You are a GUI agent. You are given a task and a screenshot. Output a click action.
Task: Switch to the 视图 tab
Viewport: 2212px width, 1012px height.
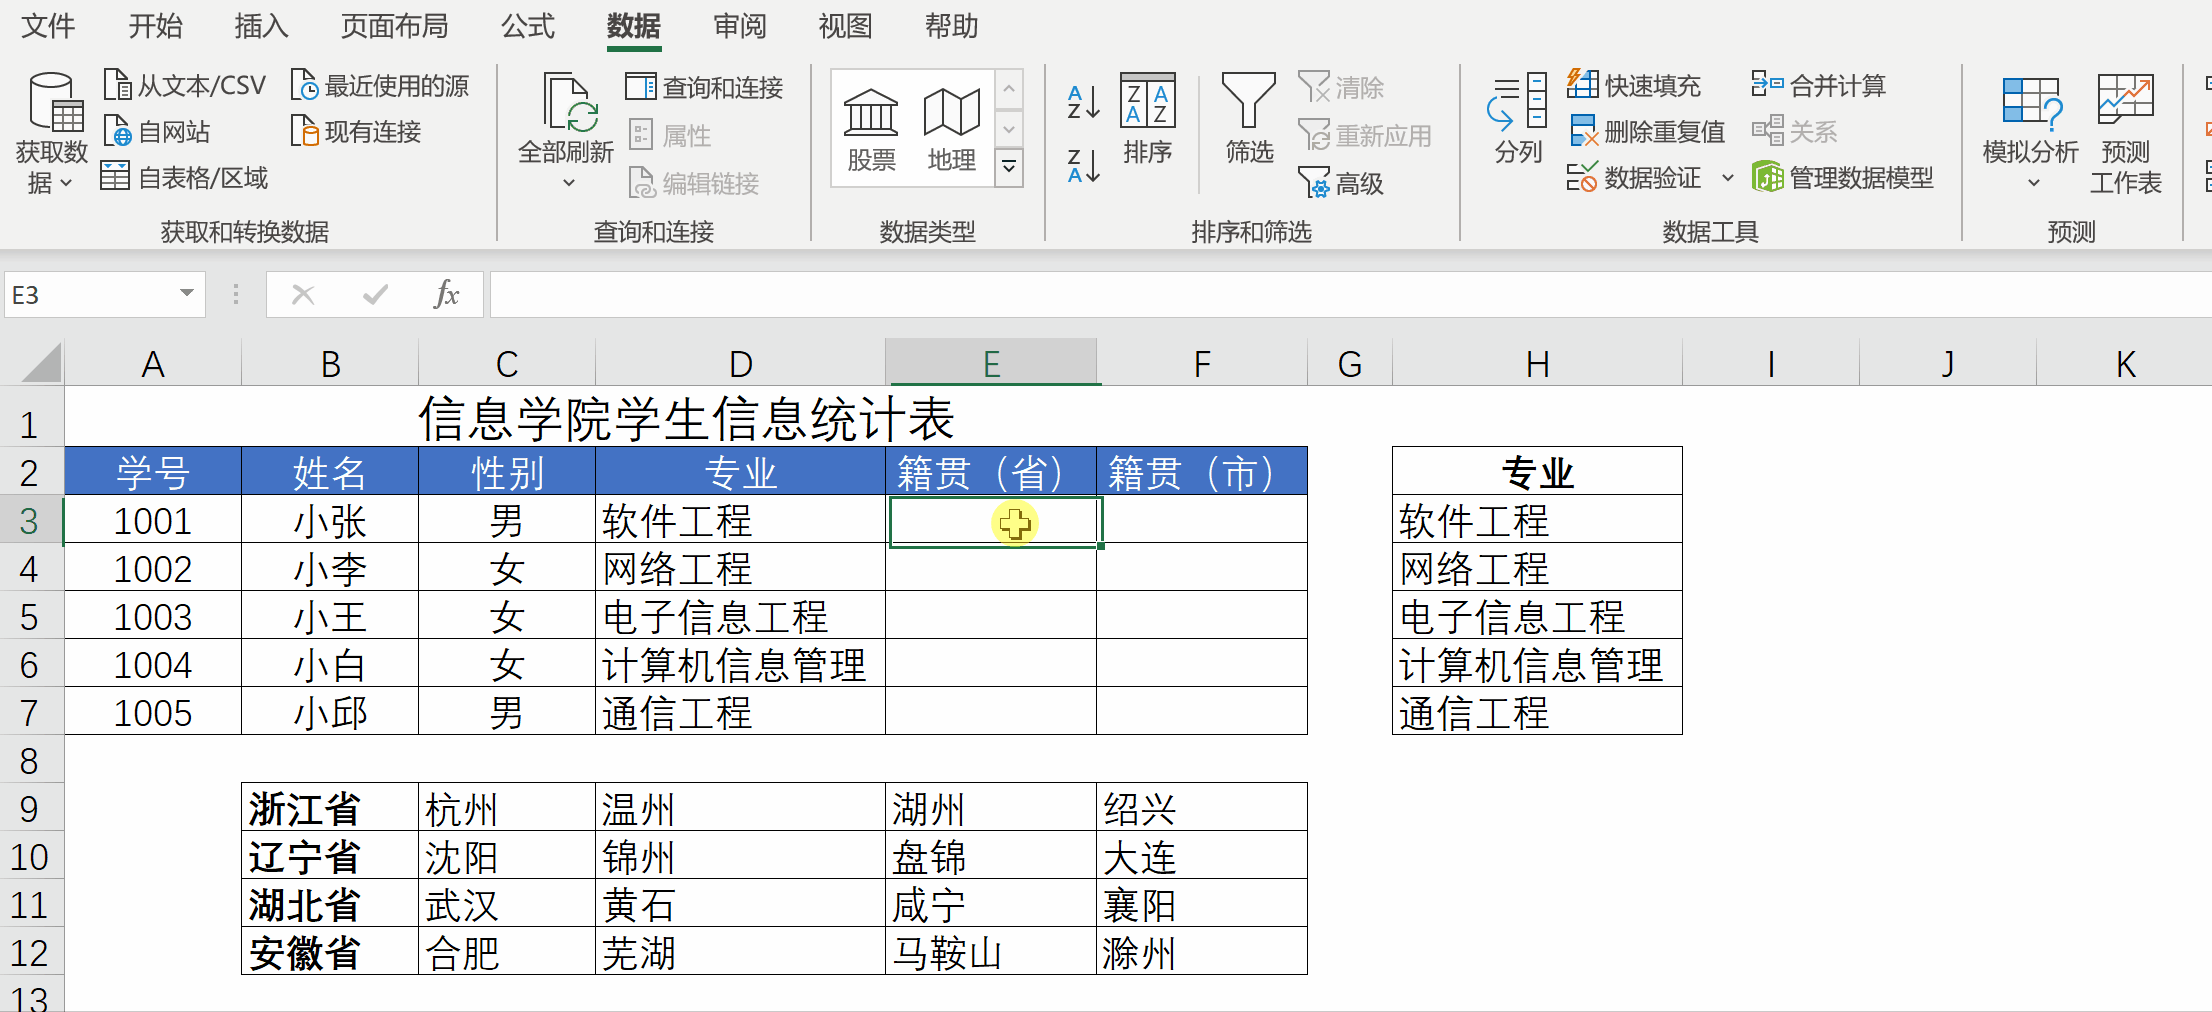click(845, 26)
